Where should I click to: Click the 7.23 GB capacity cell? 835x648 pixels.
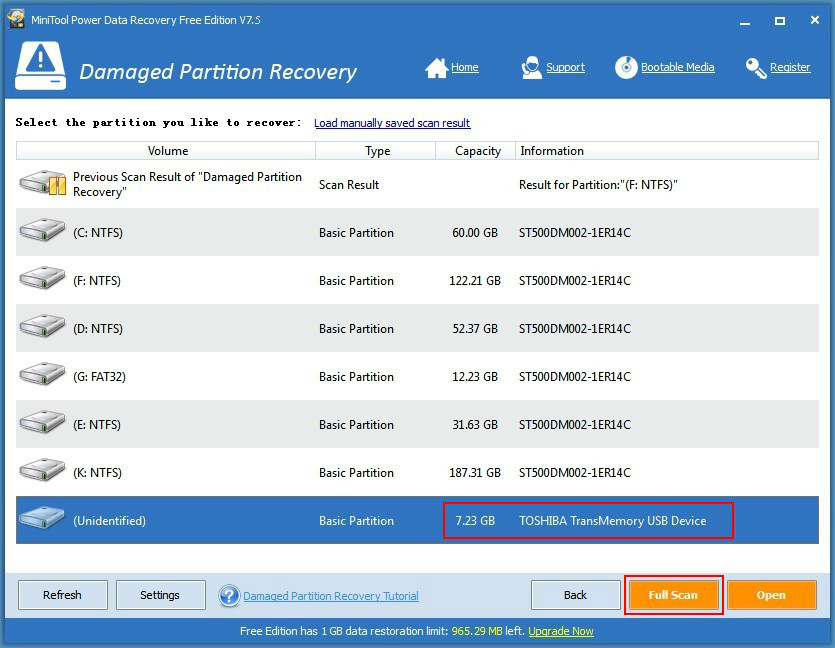[475, 520]
